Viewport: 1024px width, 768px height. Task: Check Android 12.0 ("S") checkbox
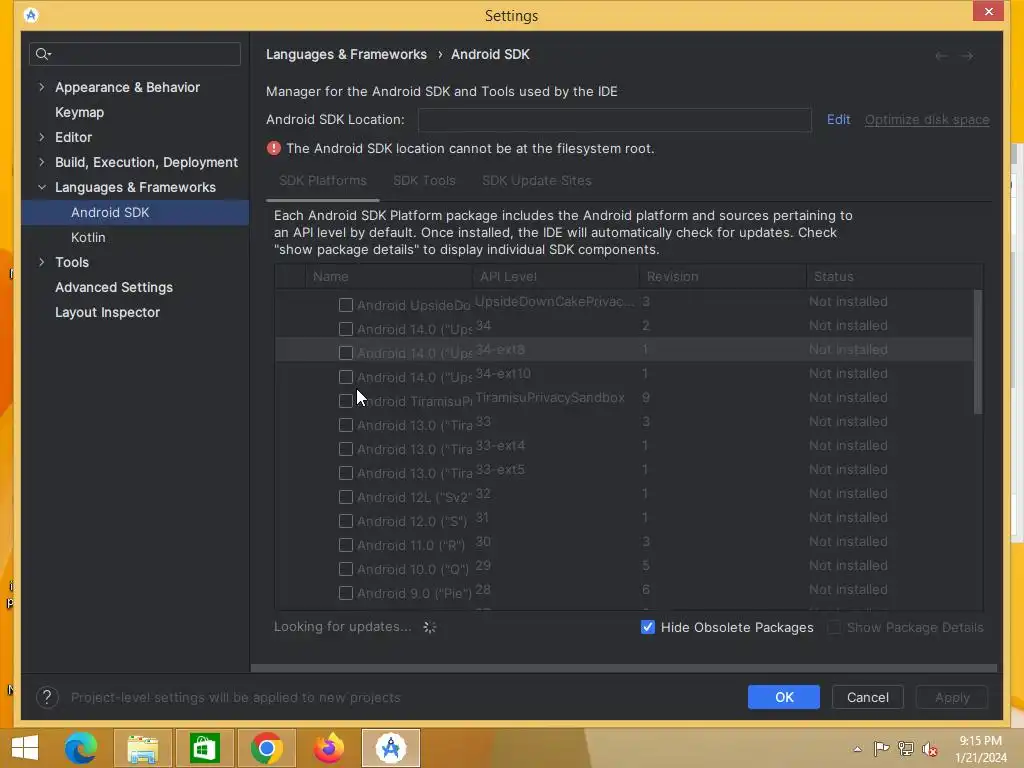[x=346, y=521]
